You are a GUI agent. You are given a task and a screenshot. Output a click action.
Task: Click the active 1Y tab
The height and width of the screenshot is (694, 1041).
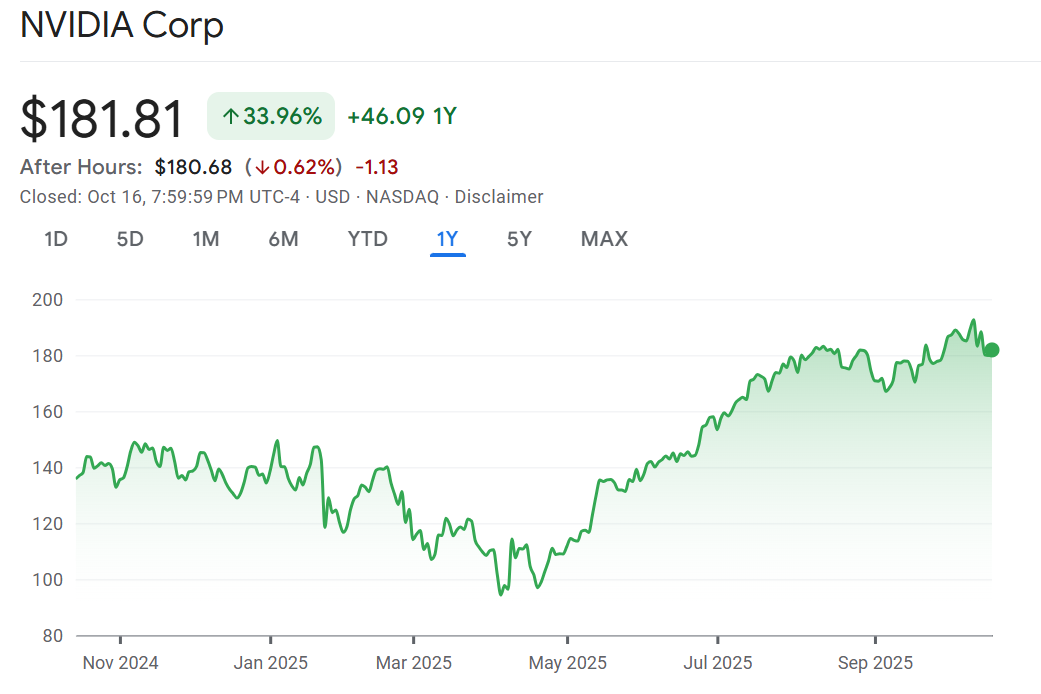pos(447,239)
